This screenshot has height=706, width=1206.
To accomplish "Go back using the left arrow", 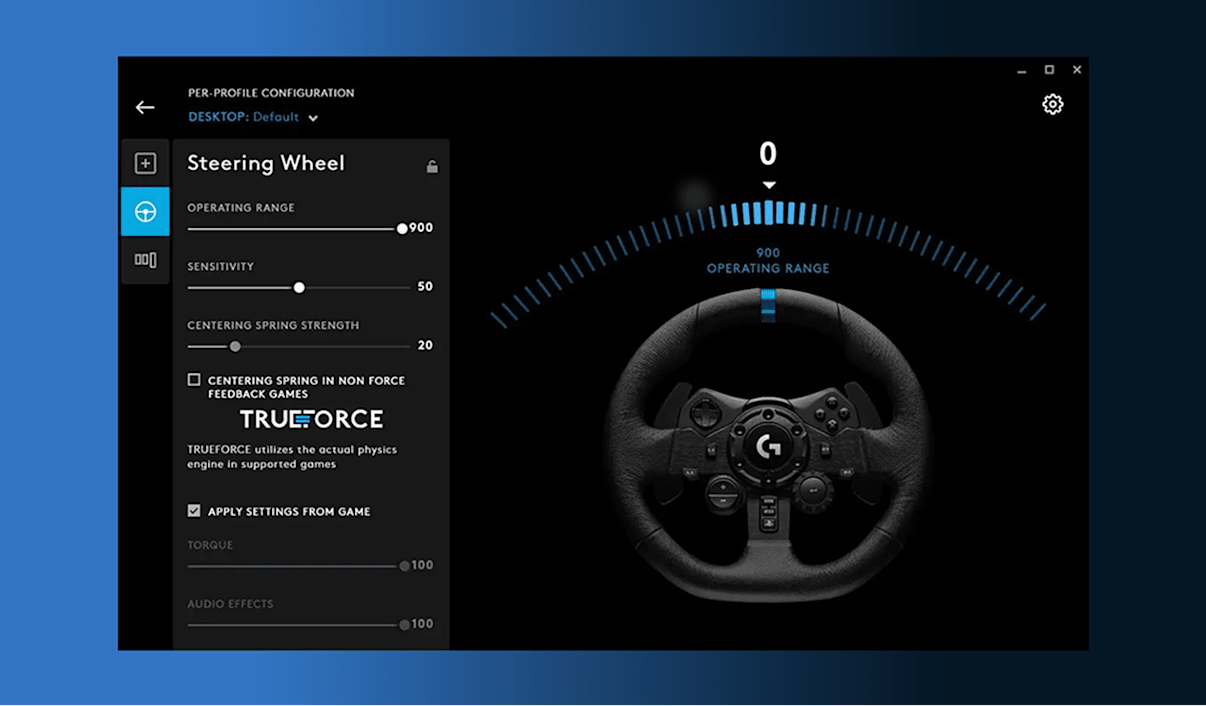I will click(145, 107).
